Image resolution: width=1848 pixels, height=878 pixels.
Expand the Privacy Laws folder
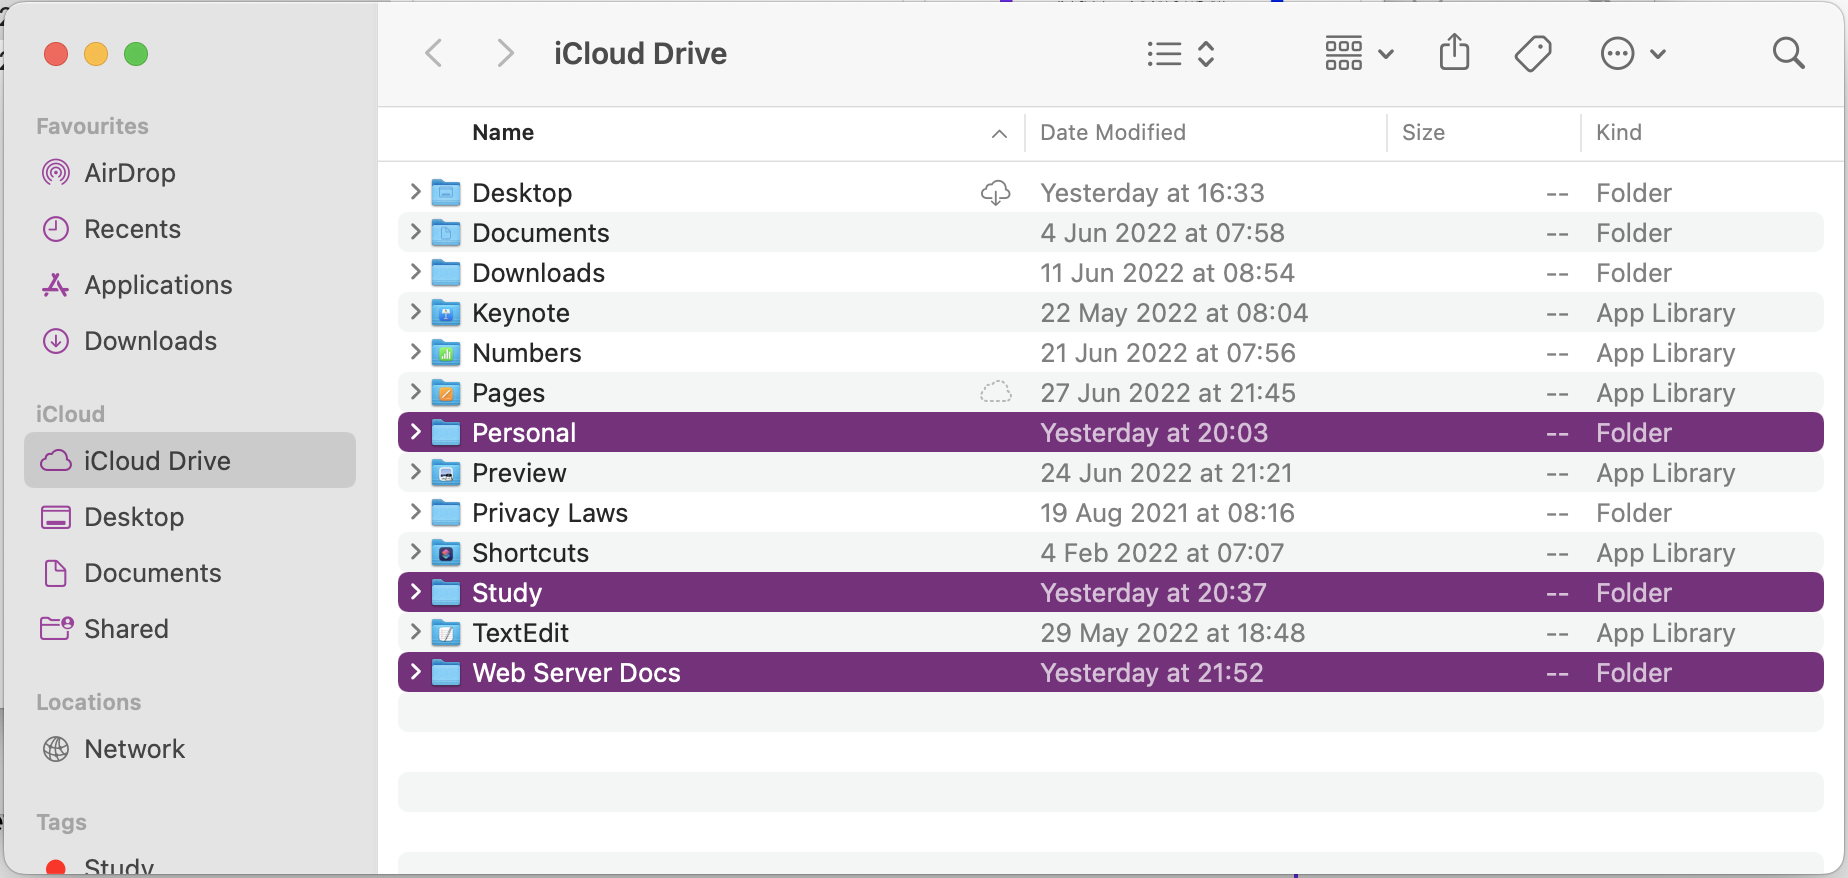(x=415, y=511)
